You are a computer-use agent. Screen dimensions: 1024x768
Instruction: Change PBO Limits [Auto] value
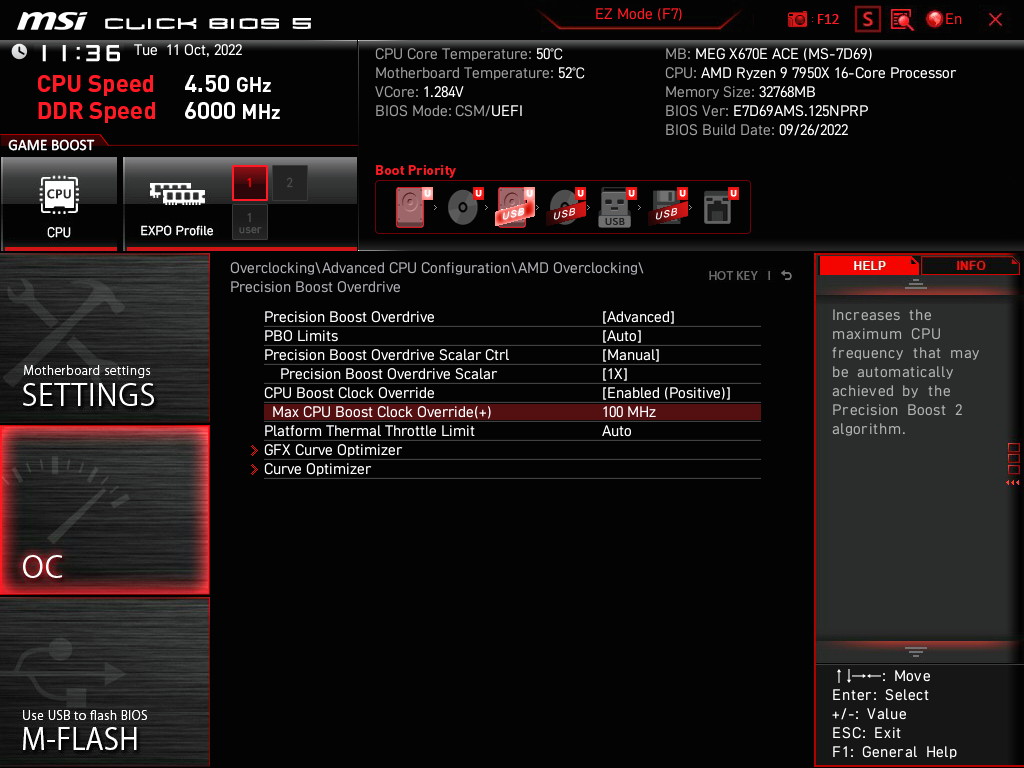coord(622,336)
